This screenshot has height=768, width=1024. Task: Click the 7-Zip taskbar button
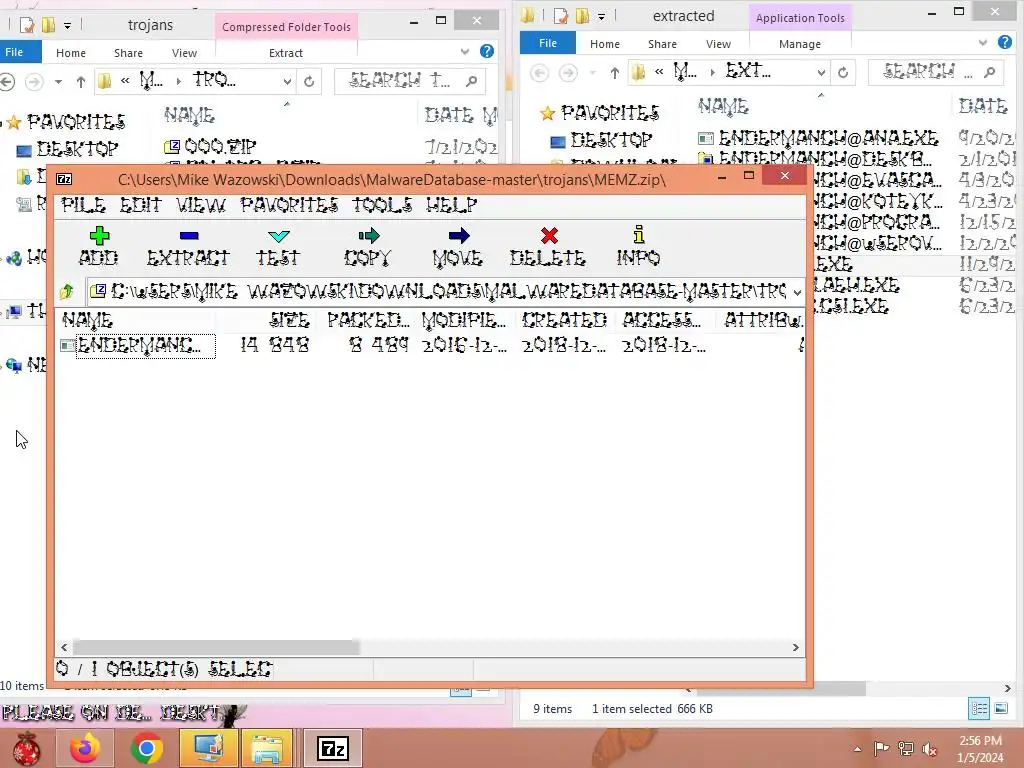pos(332,748)
